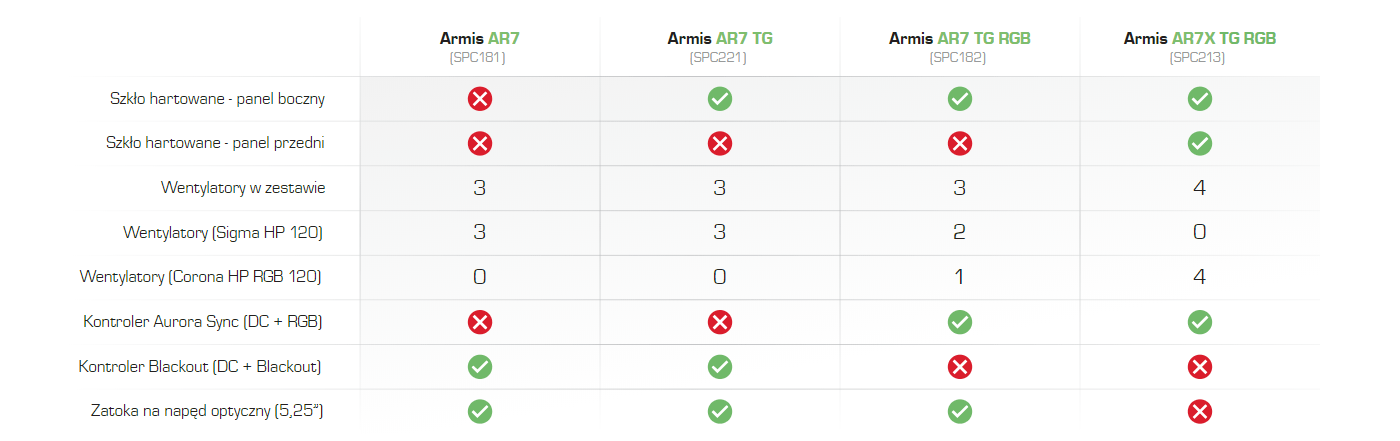Click red cross for AR7 TG front glass panel
1400x441 pixels.
click(720, 143)
